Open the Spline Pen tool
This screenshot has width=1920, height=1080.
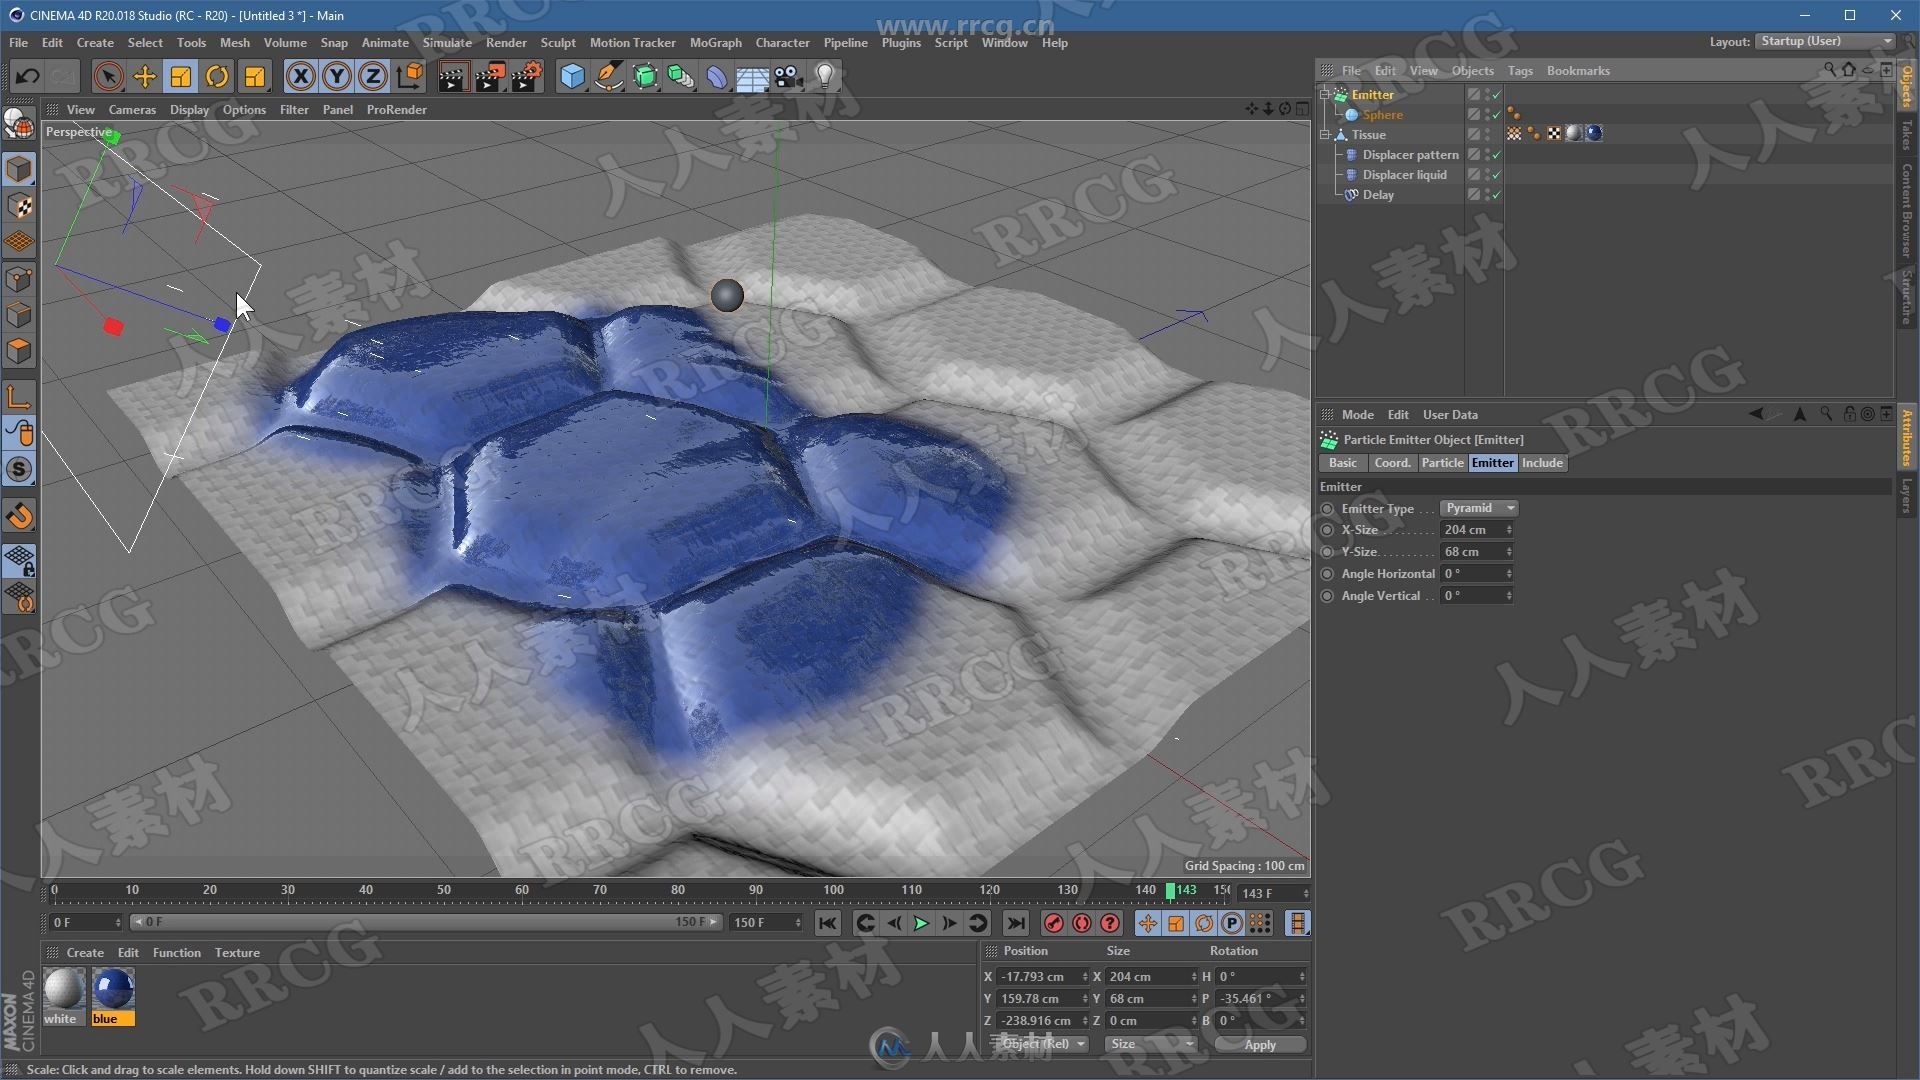(x=608, y=77)
